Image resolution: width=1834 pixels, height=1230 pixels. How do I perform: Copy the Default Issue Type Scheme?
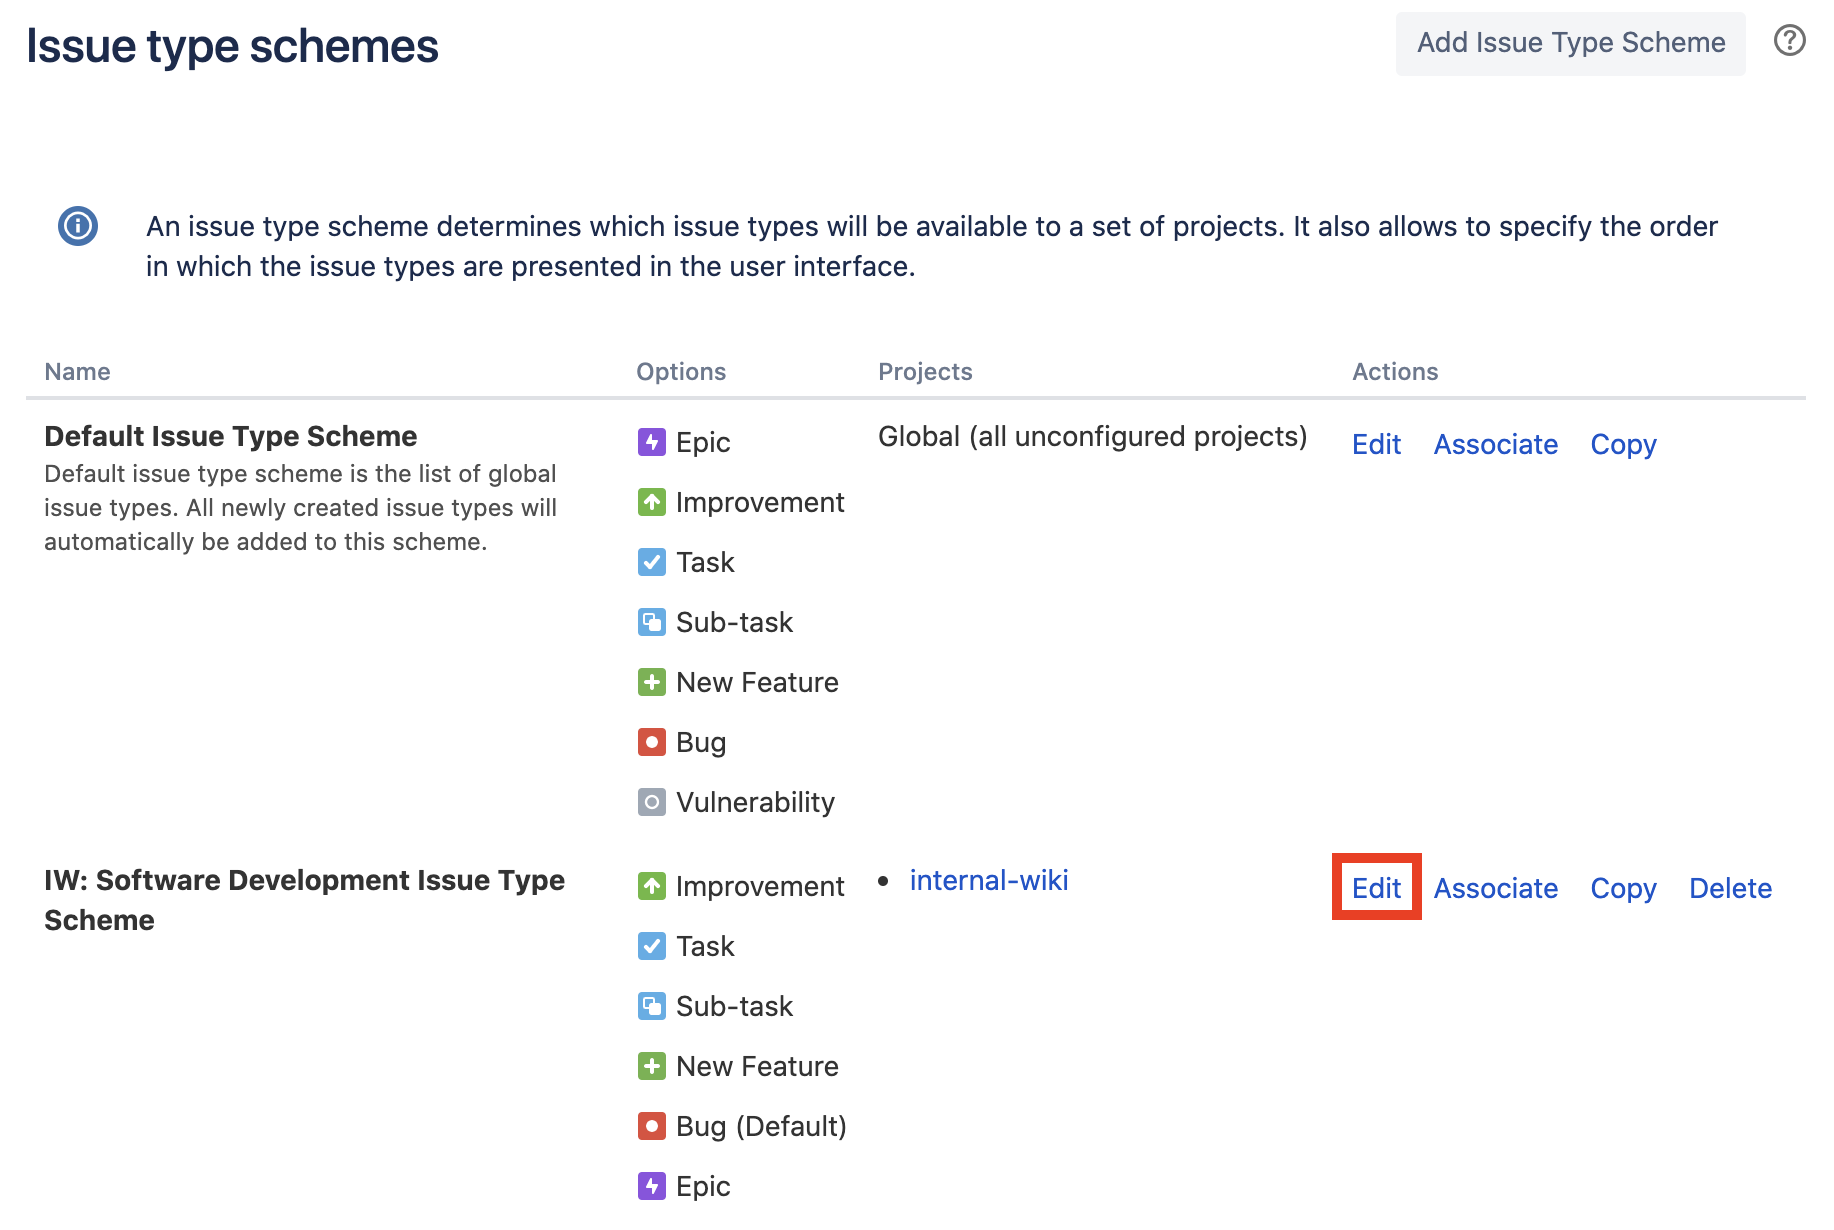click(x=1623, y=444)
